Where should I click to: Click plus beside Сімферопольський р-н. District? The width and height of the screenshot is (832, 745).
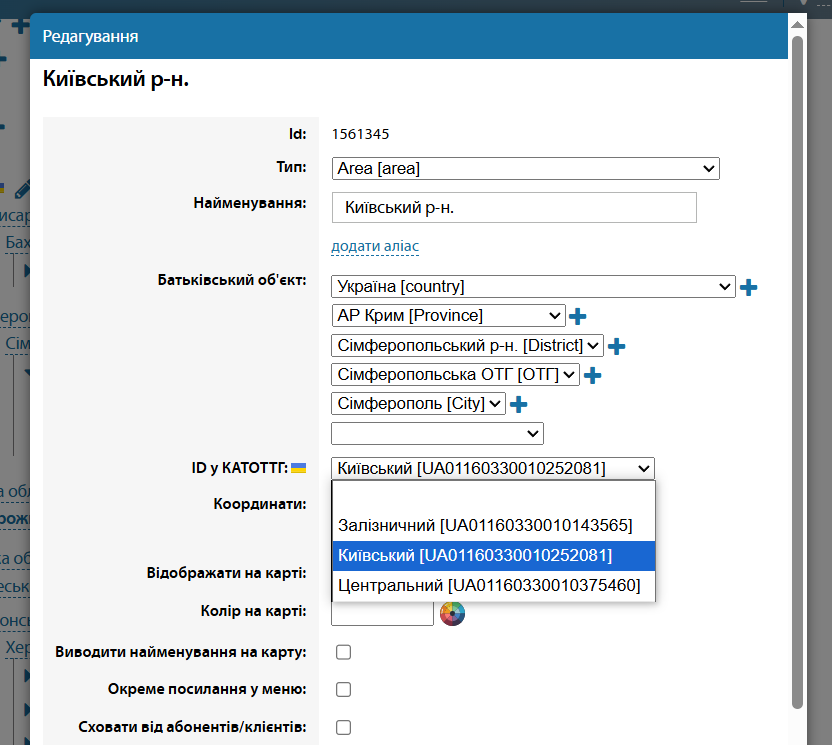pos(617,346)
